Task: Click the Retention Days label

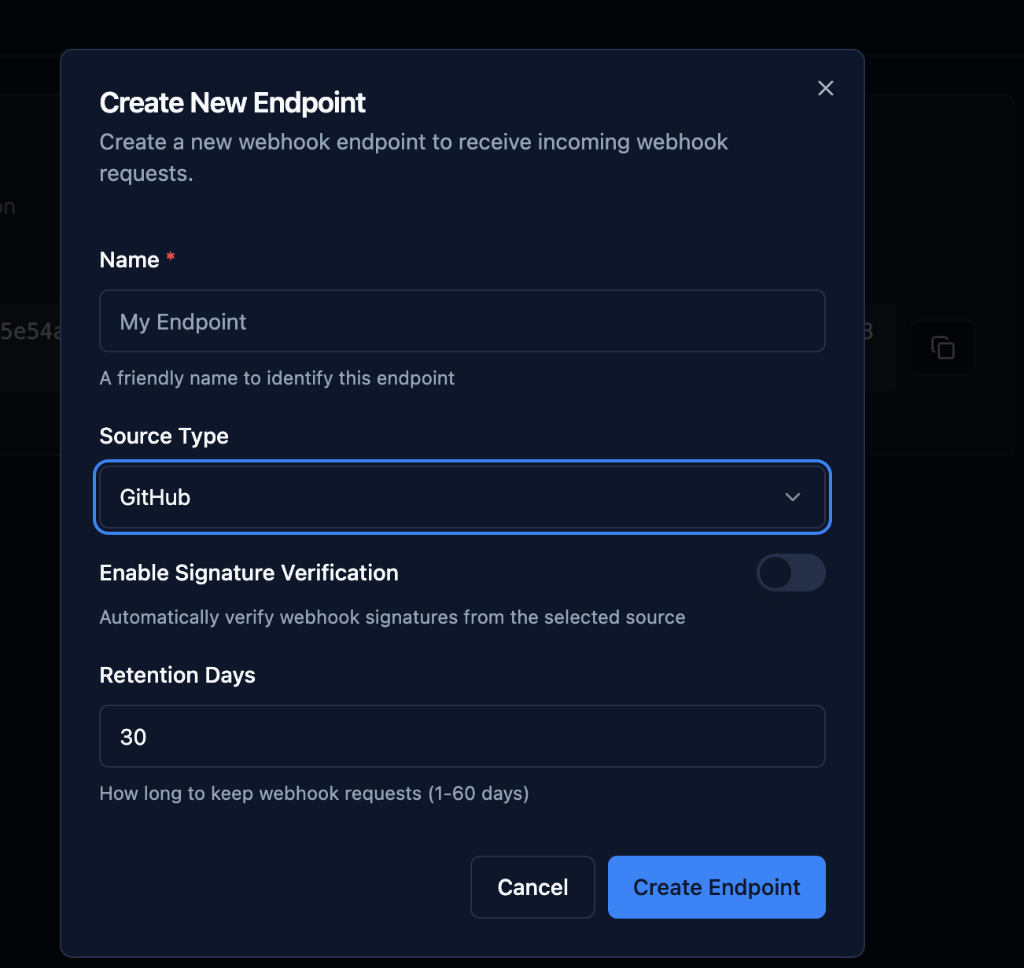Action: [177, 675]
